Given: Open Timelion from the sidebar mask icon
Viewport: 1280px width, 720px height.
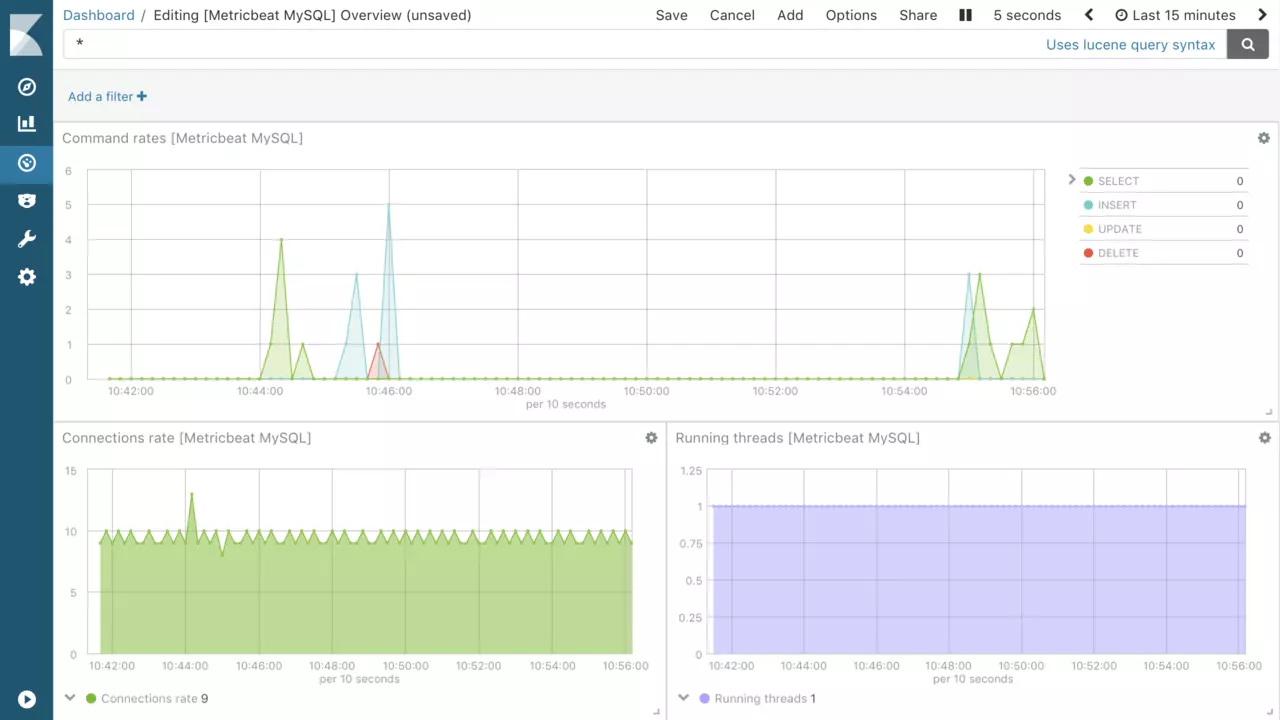Looking at the screenshot, I should click(x=27, y=201).
